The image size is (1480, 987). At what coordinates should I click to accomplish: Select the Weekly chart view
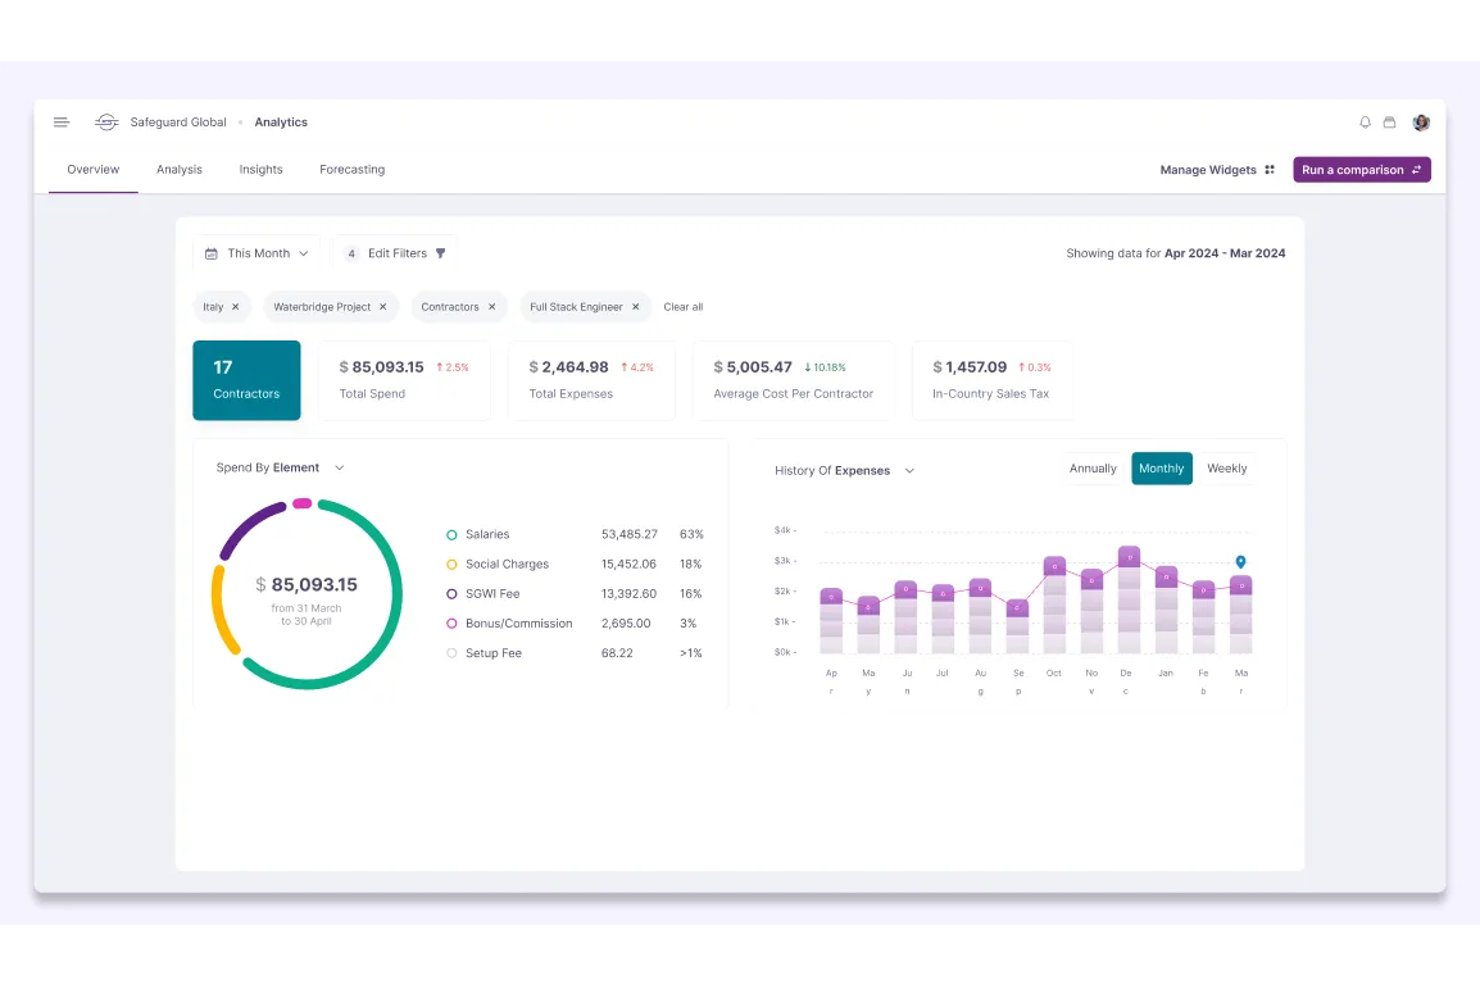(x=1227, y=469)
